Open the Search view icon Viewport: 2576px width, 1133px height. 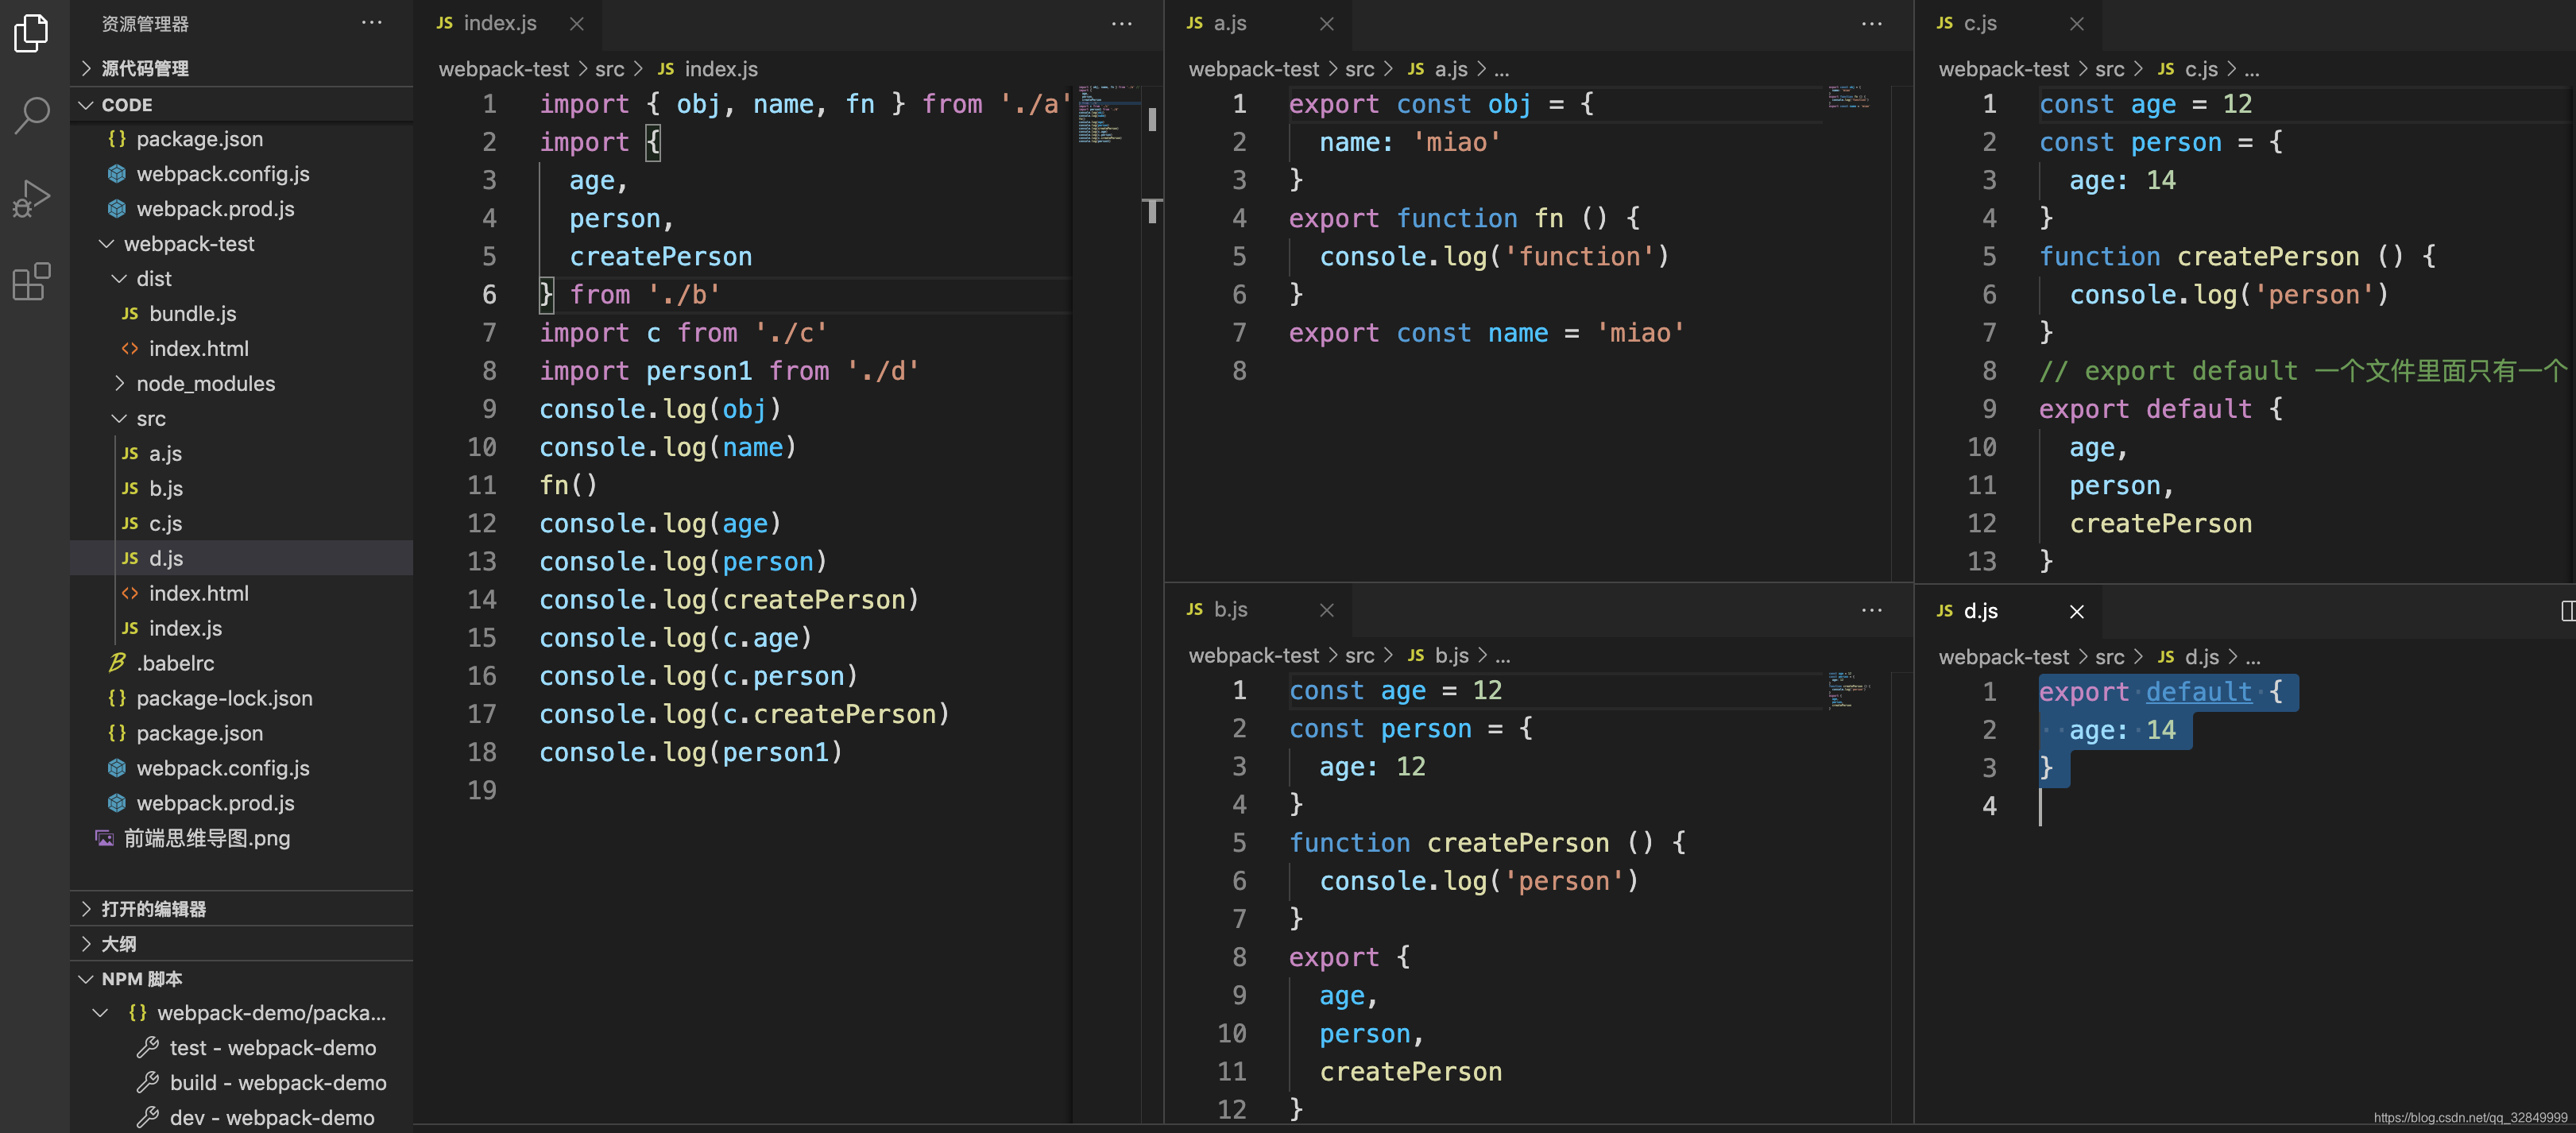coord(32,116)
